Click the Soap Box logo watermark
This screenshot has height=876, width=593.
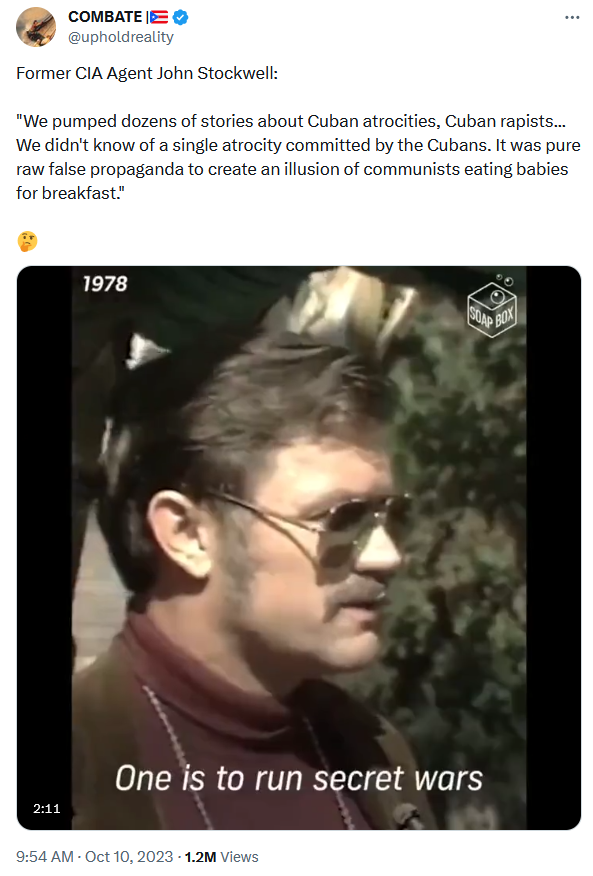(492, 306)
